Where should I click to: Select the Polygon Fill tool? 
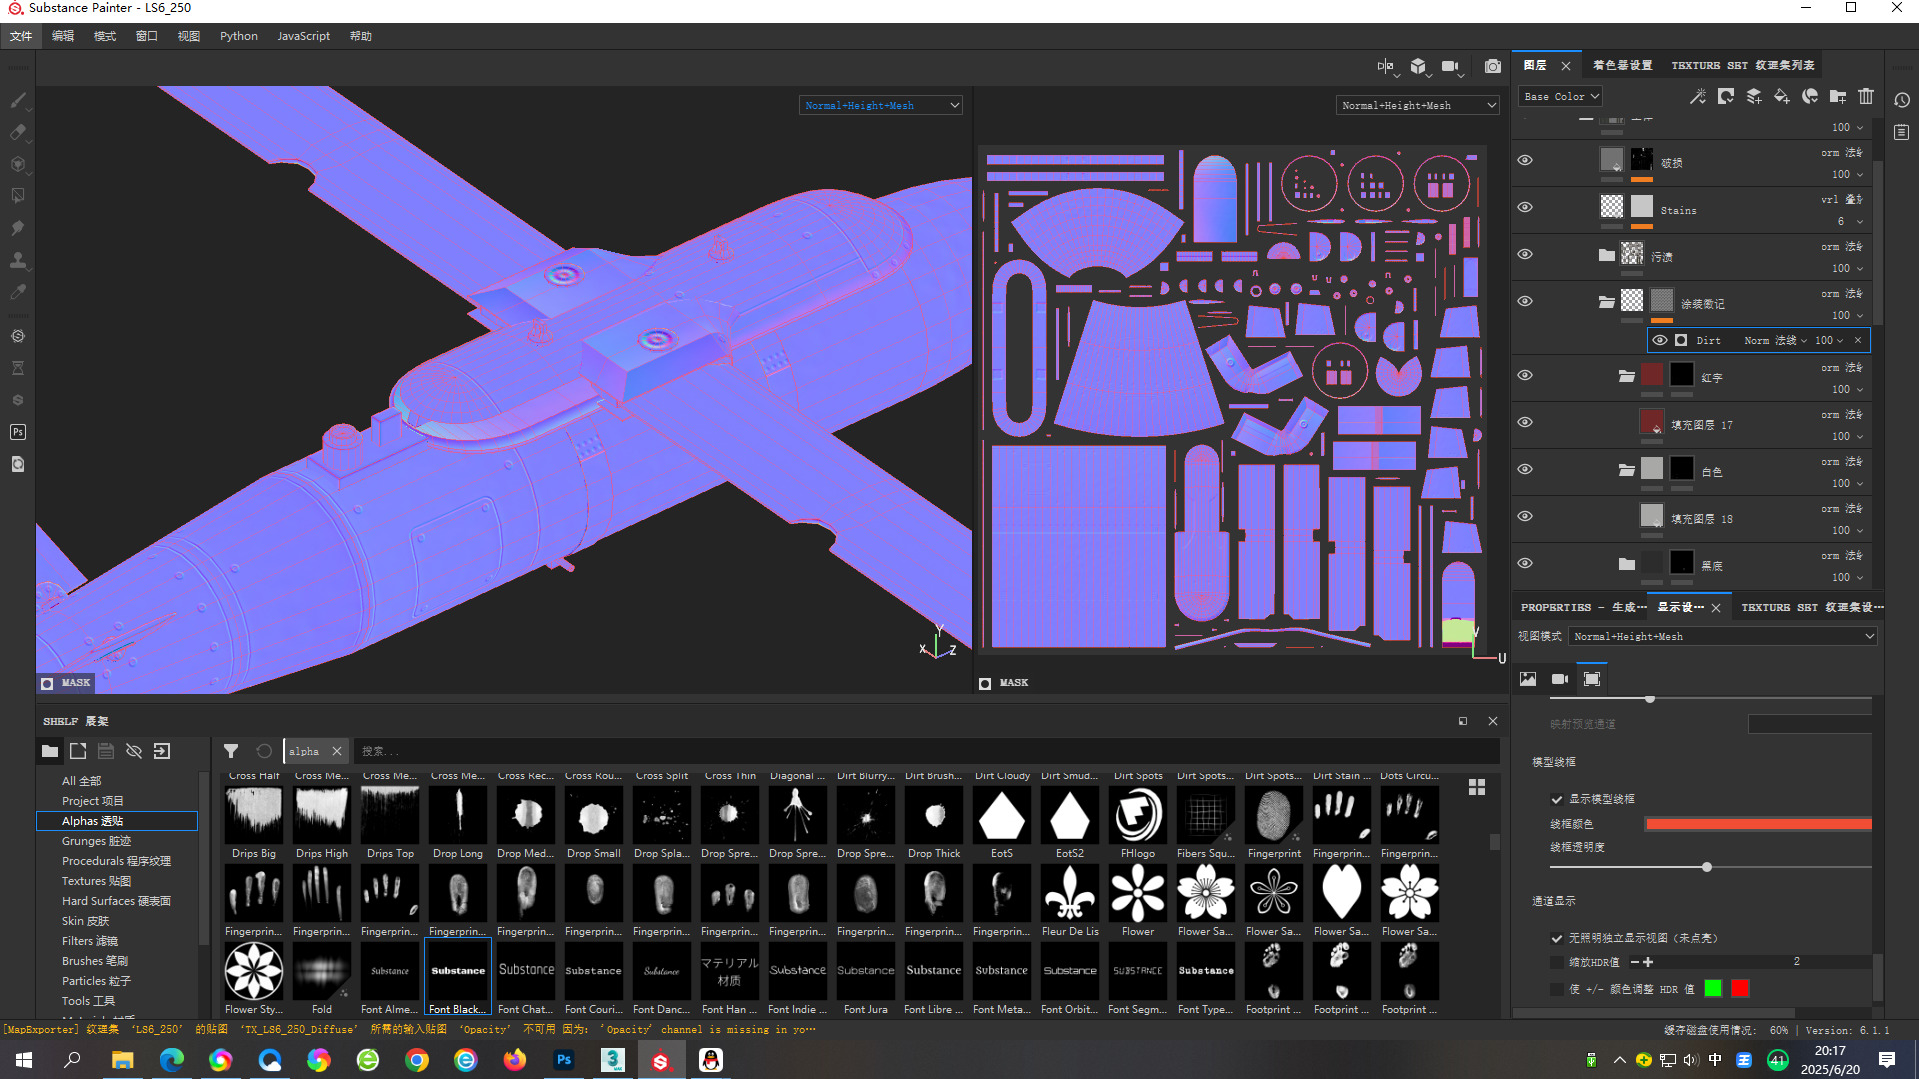pos(18,196)
